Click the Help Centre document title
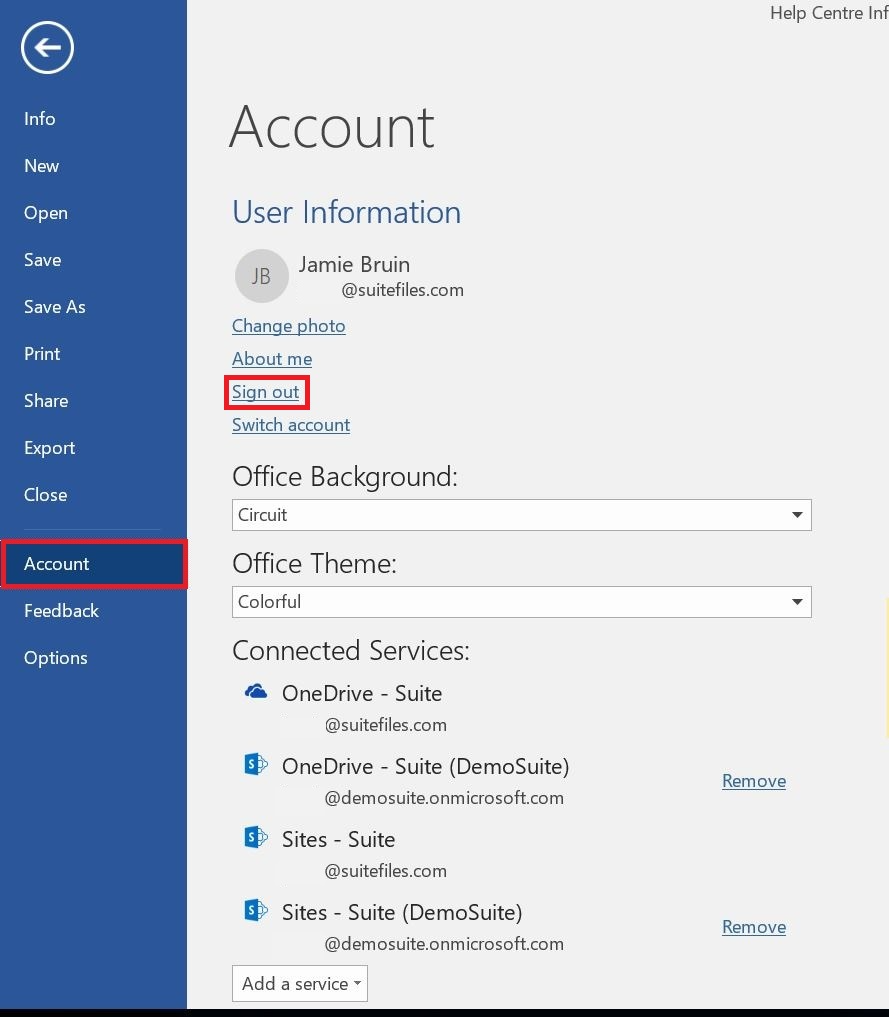889x1017 pixels. (x=829, y=13)
